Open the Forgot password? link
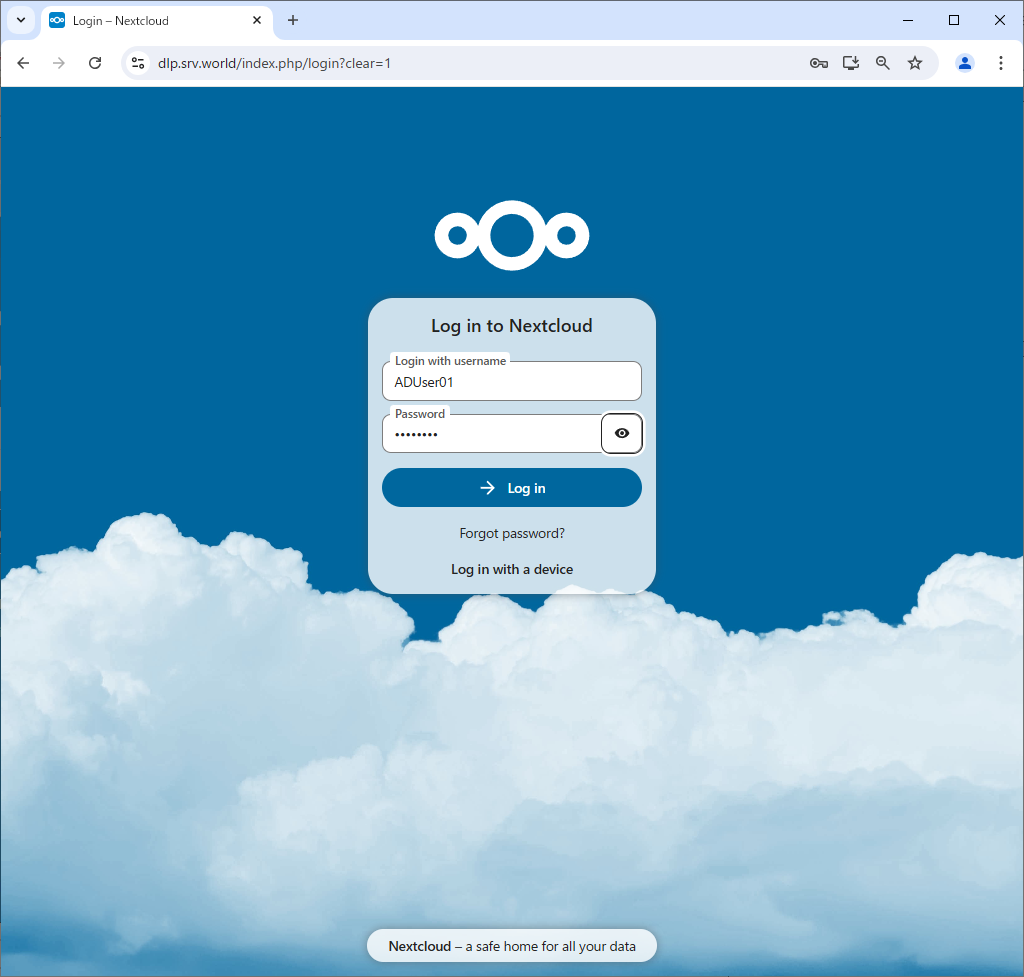Image resolution: width=1024 pixels, height=977 pixels. pos(511,534)
